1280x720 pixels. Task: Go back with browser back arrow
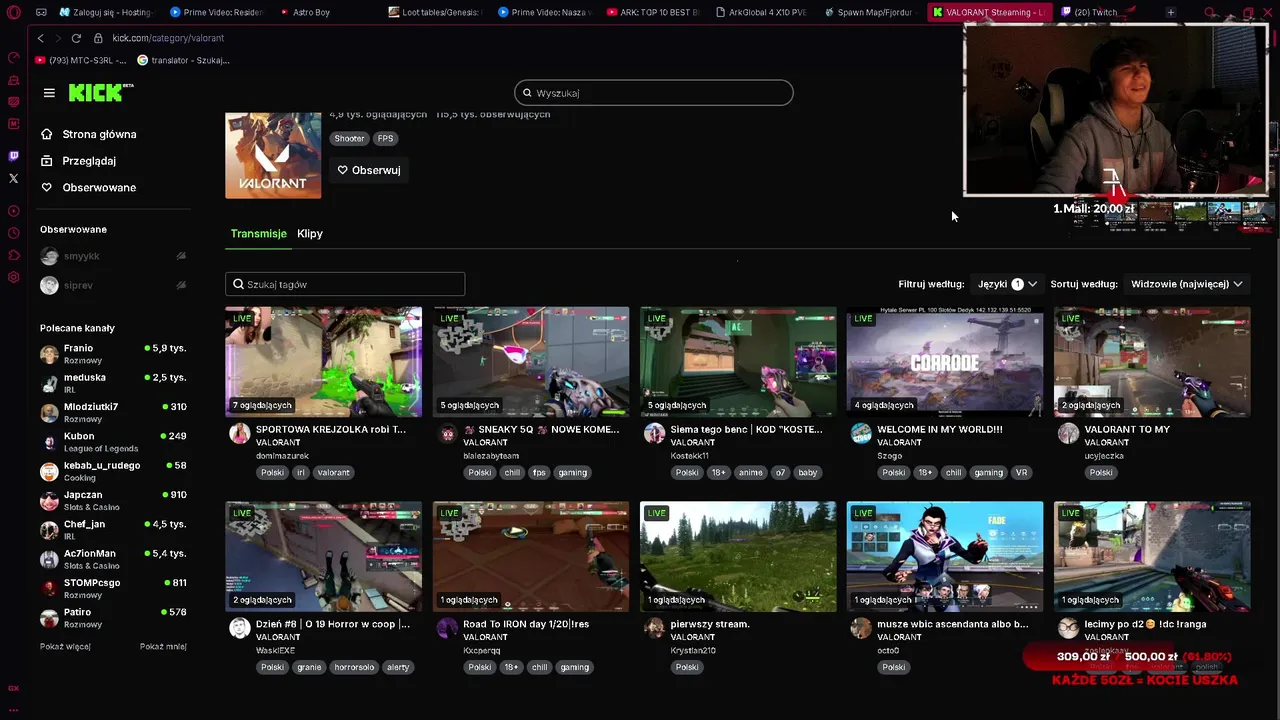40,38
